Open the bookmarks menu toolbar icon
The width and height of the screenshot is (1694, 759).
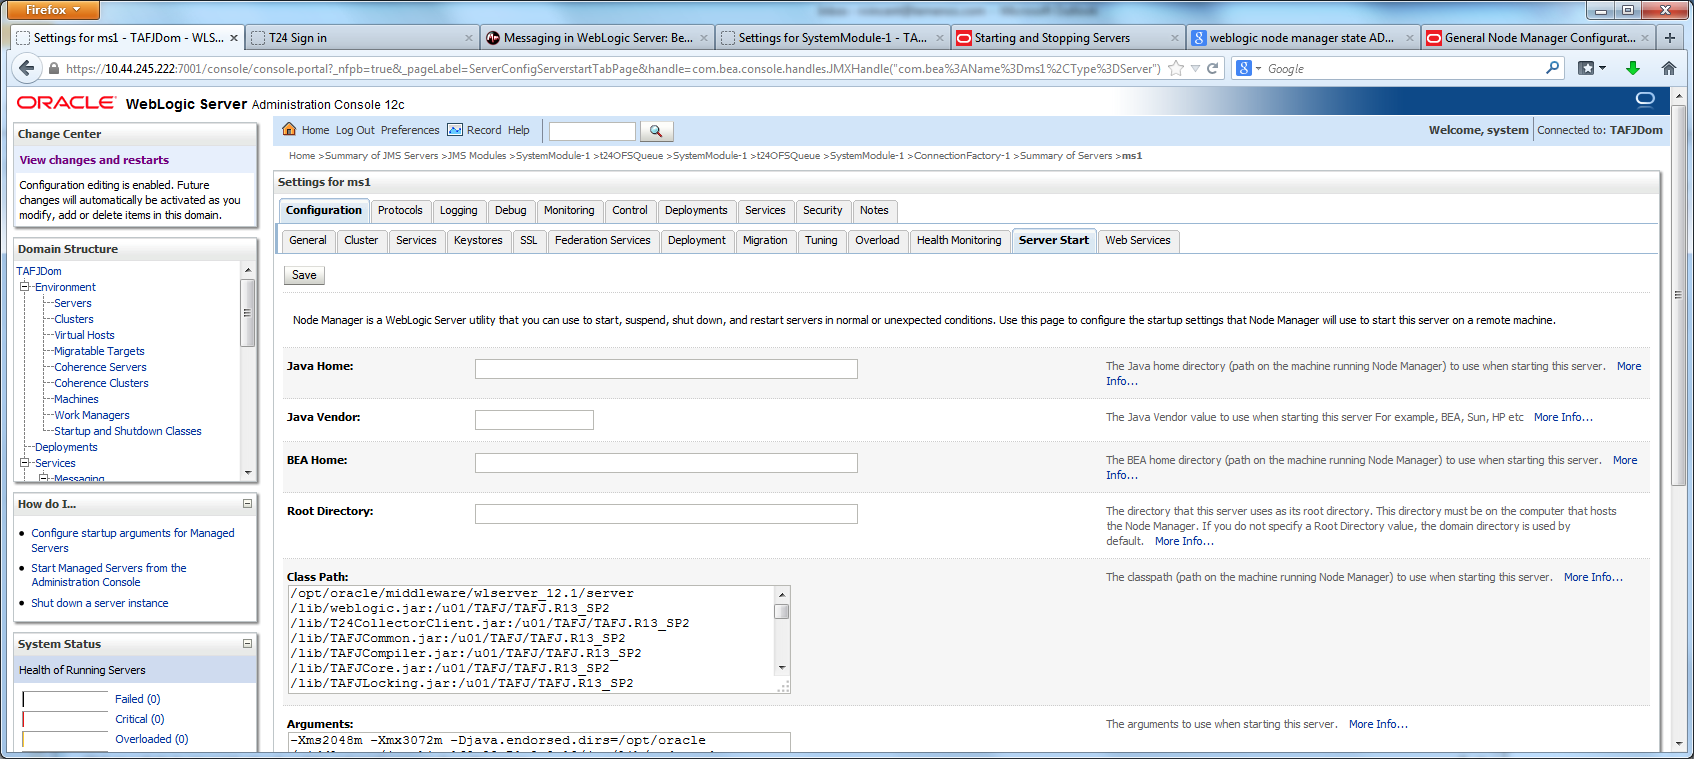point(1591,68)
